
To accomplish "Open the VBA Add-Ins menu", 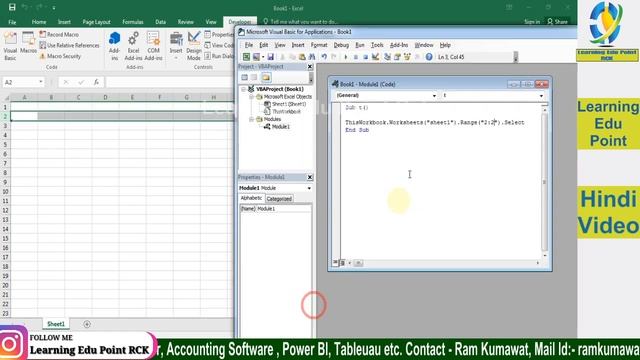I will click(399, 45).
